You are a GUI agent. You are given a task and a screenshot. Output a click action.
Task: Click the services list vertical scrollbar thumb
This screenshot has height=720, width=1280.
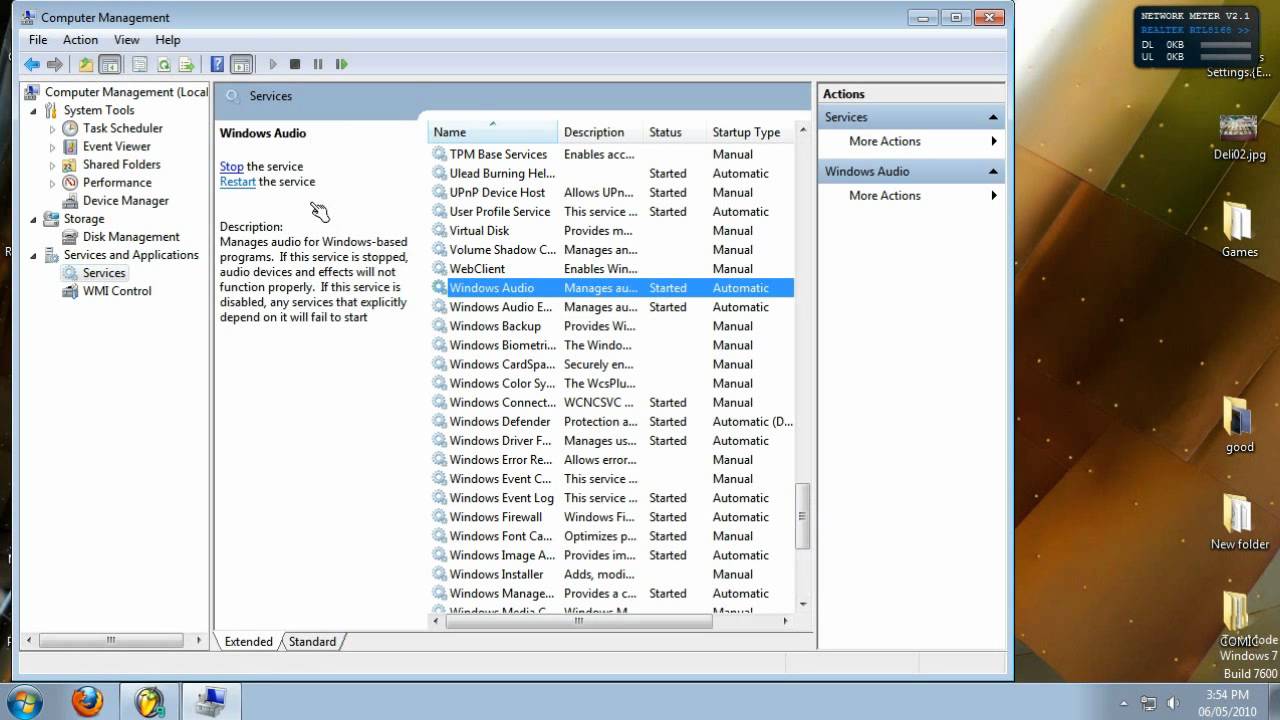802,516
